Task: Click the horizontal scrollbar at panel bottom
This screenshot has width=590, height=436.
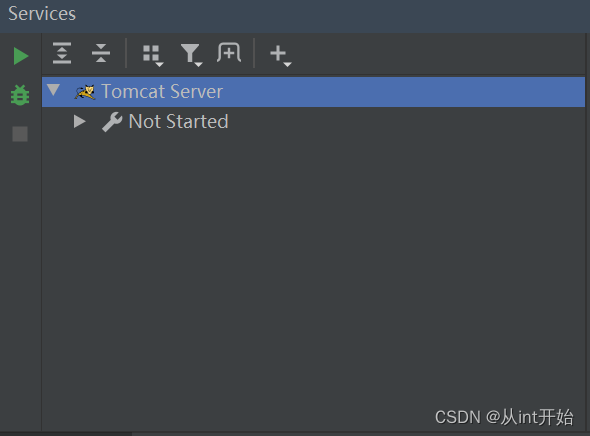Action: pos(66,434)
